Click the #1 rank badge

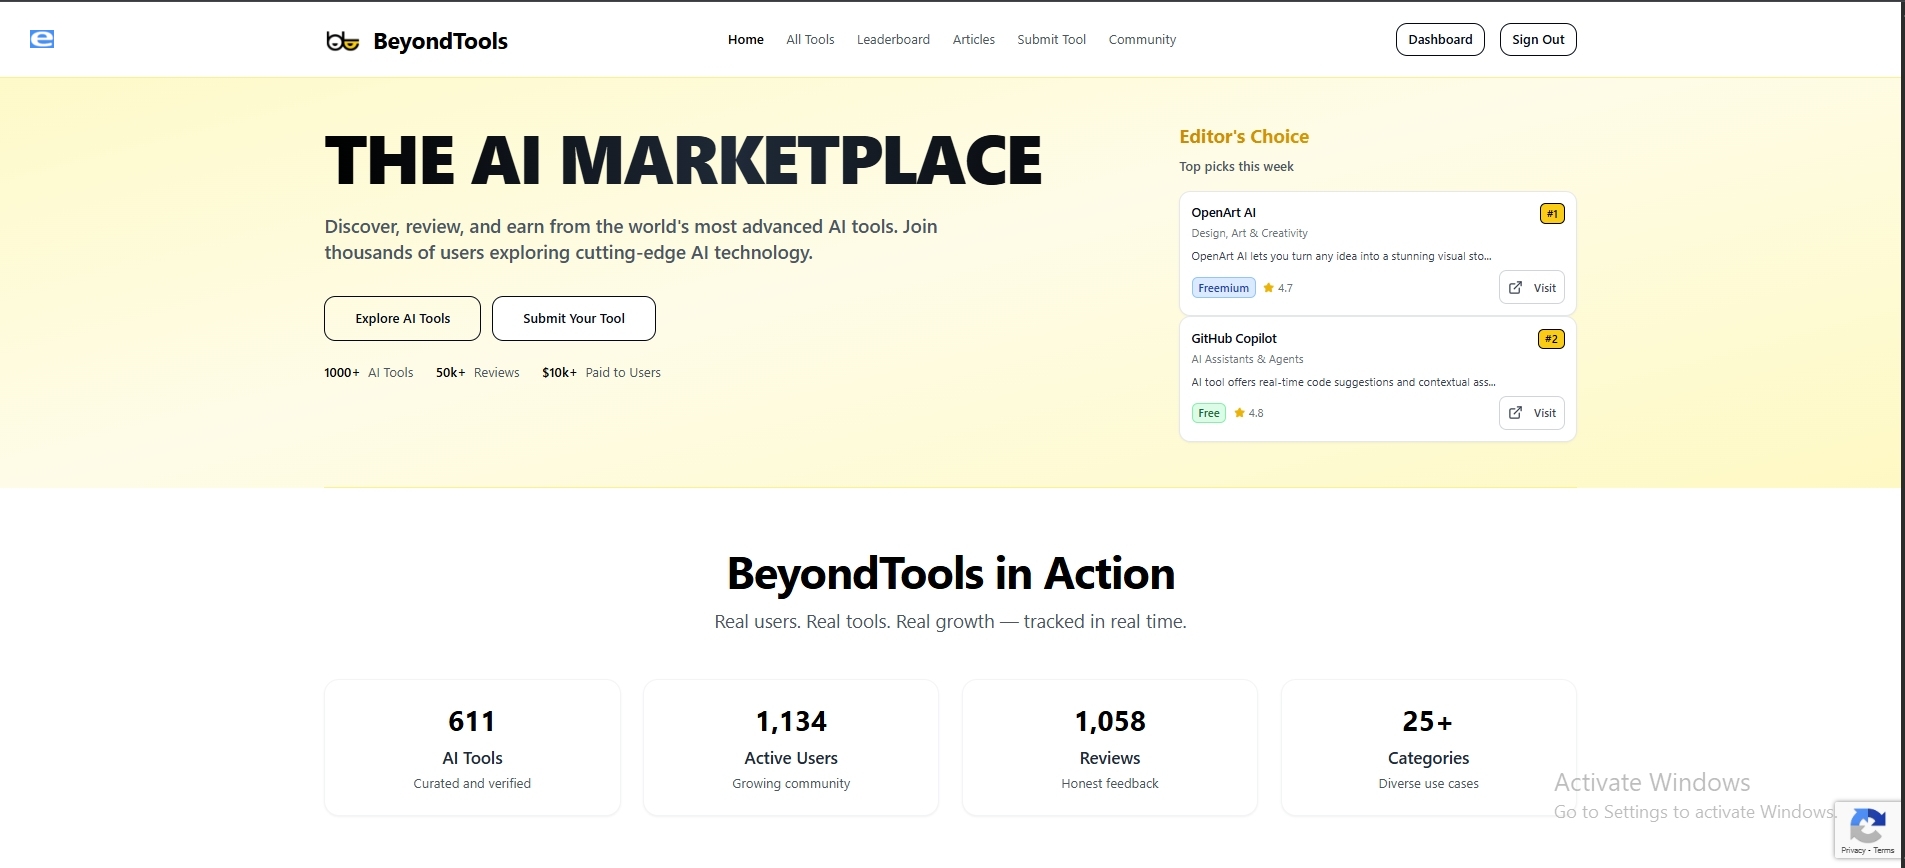[1551, 213]
